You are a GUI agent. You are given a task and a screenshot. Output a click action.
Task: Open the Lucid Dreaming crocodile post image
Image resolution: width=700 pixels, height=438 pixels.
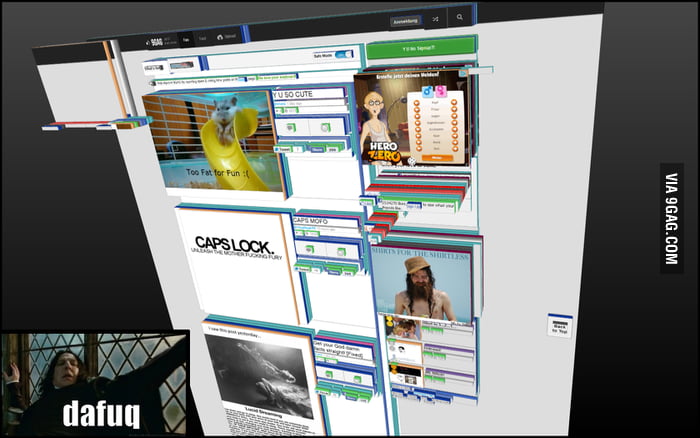259,375
